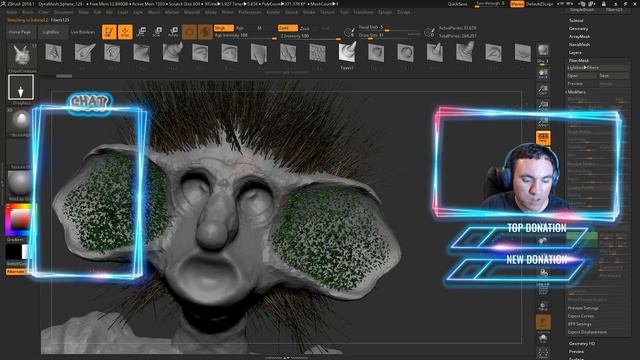Image resolution: width=640 pixels, height=360 pixels.
Task: Open the Texture Off slot
Action: (20, 152)
